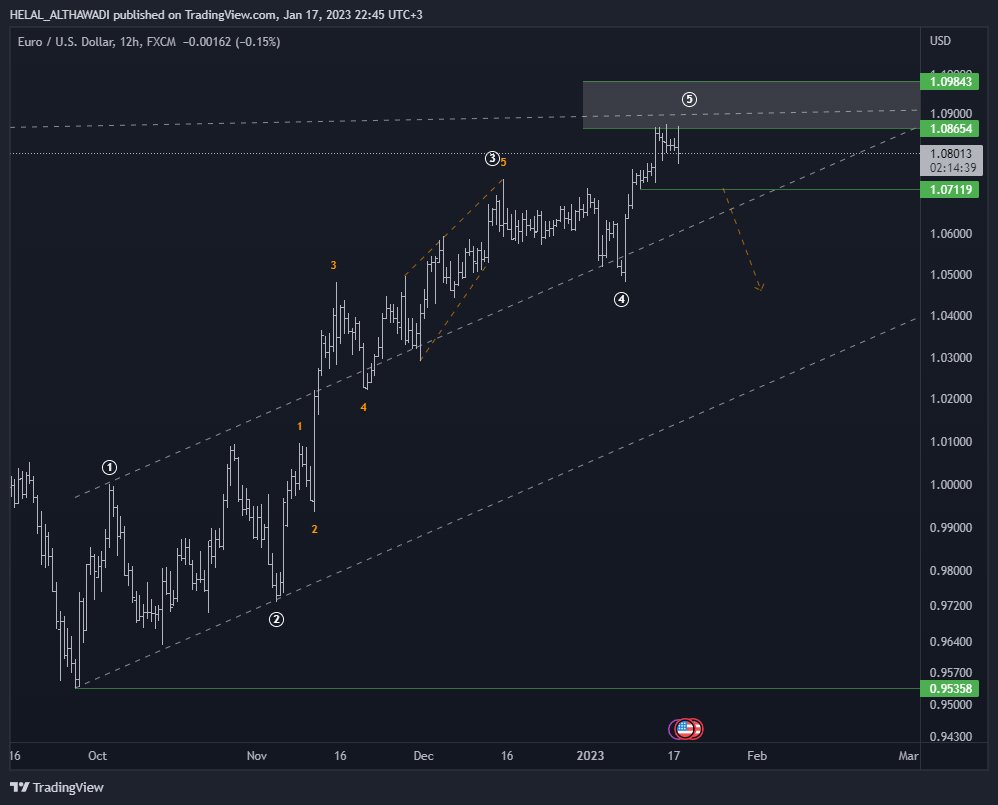
Task: Click the 0.99000 price axis label
Action: point(951,528)
